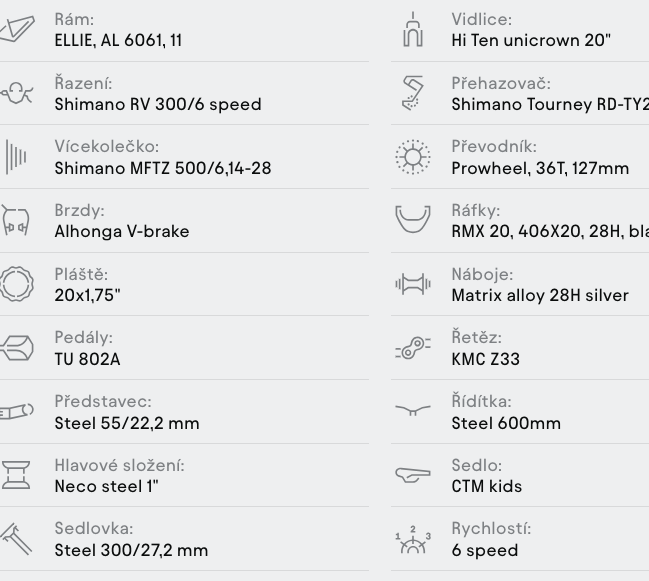
Task: Click the chainring icon beside Převodník
Action: pyautogui.click(x=413, y=157)
